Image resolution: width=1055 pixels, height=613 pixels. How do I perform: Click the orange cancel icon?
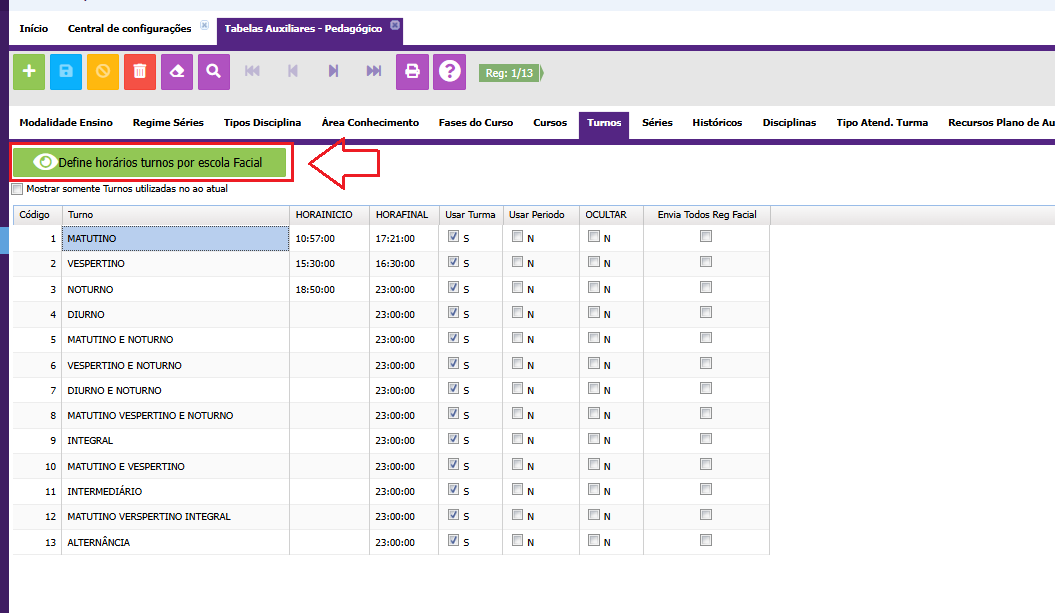click(x=103, y=71)
